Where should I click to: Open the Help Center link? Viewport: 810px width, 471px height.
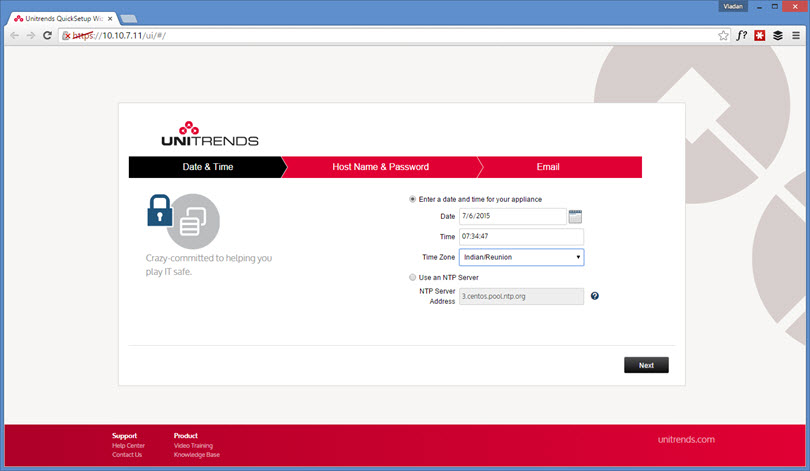[x=129, y=446]
